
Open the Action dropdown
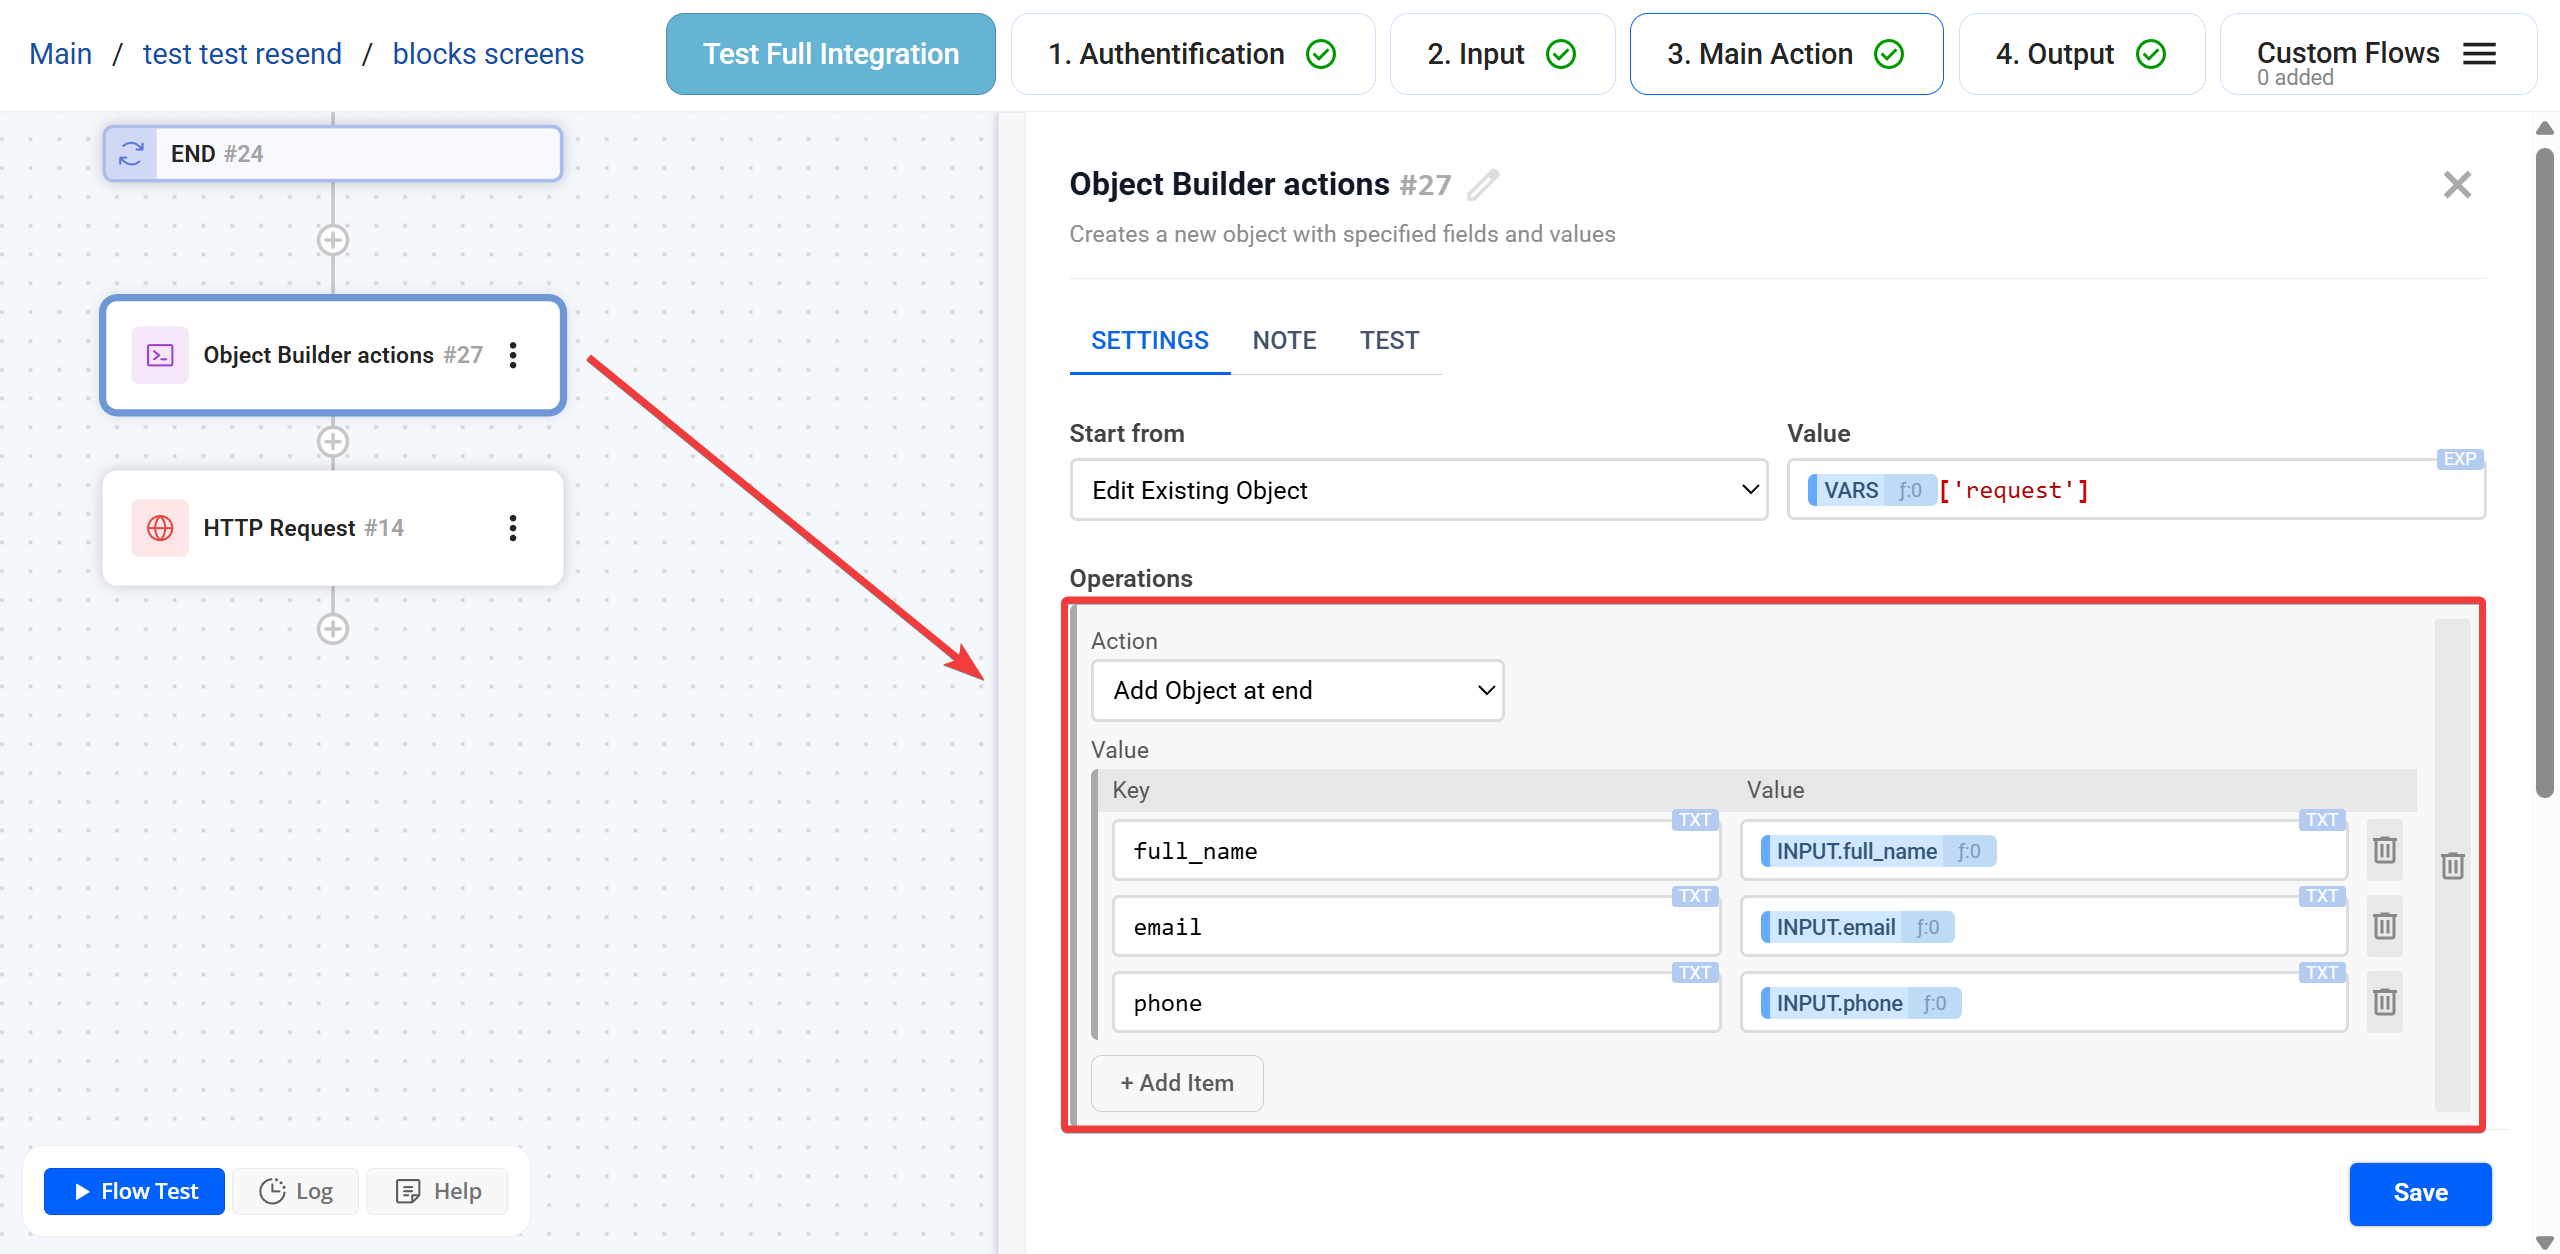1297,690
